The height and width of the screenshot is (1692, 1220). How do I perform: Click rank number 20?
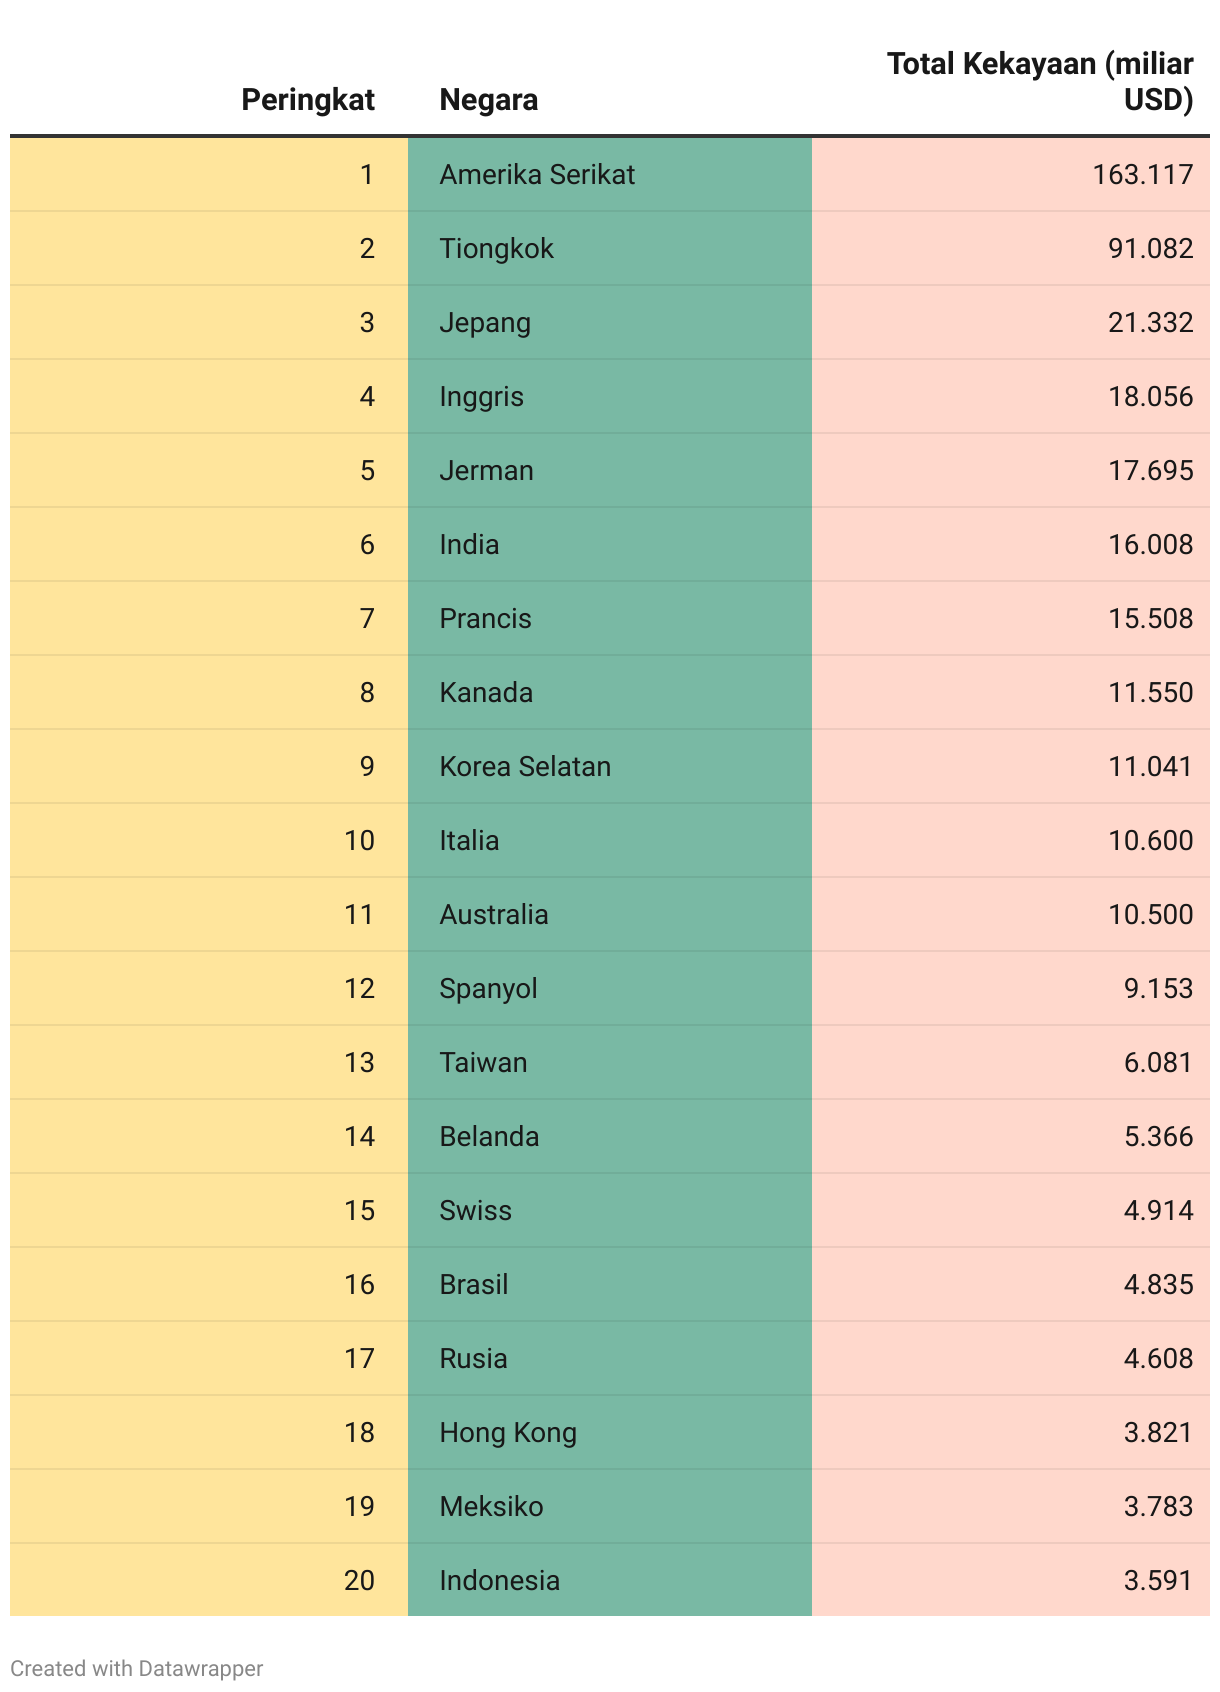coord(359,1581)
